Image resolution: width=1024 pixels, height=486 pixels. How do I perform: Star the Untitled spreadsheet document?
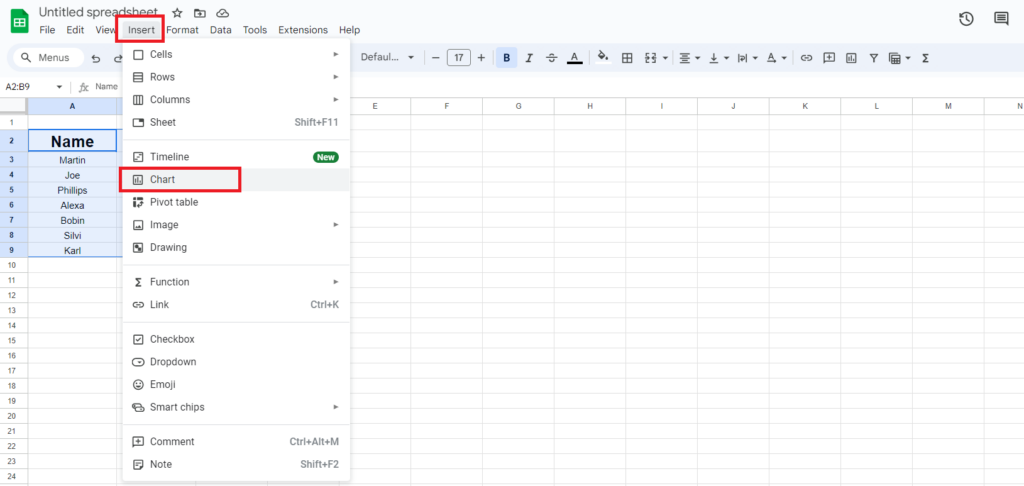[x=177, y=13]
